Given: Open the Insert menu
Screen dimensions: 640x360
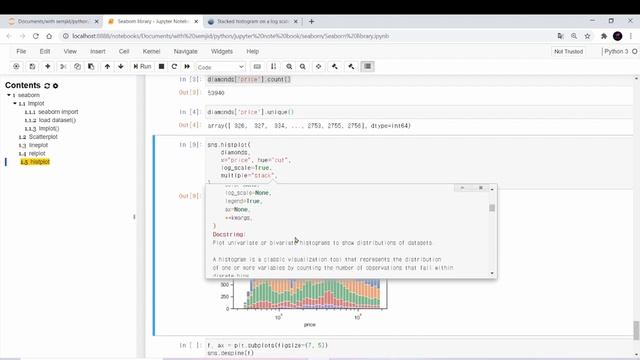Looking at the screenshot, I should [x=98, y=51].
